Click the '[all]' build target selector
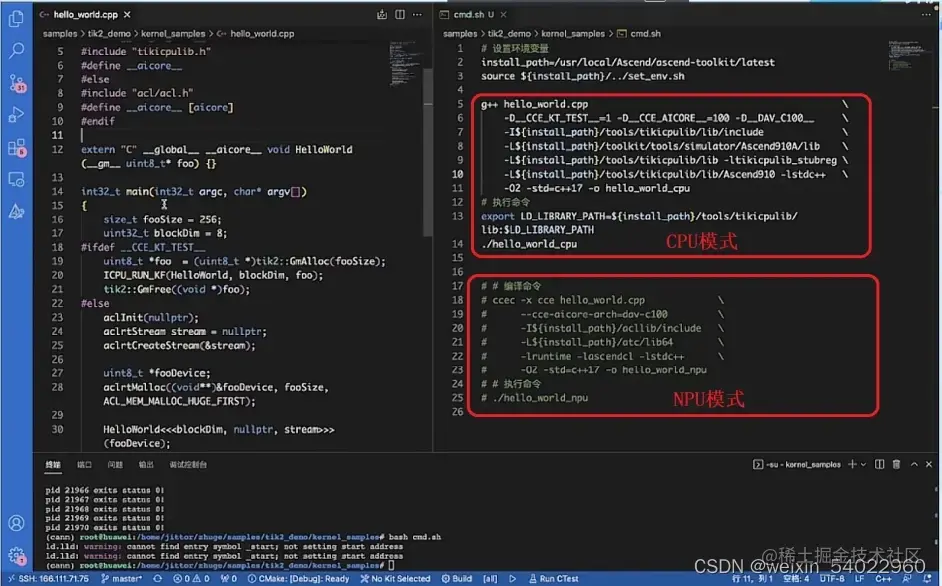The image size is (942, 586). click(490, 579)
